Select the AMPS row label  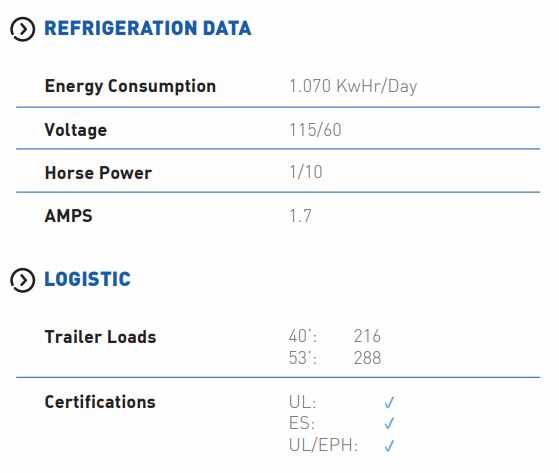(68, 216)
